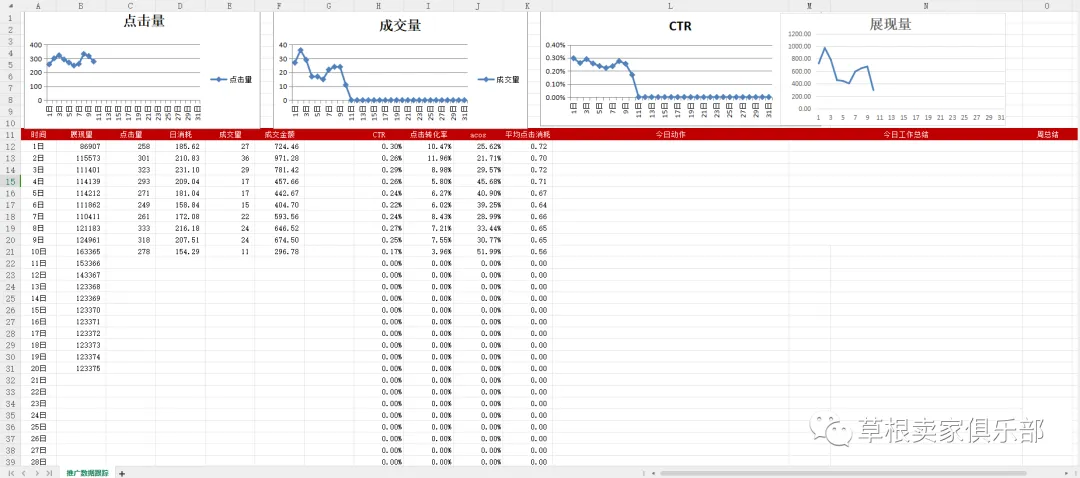Select cell with value 231.10
Screen dimensions: 1080x478
[180, 170]
